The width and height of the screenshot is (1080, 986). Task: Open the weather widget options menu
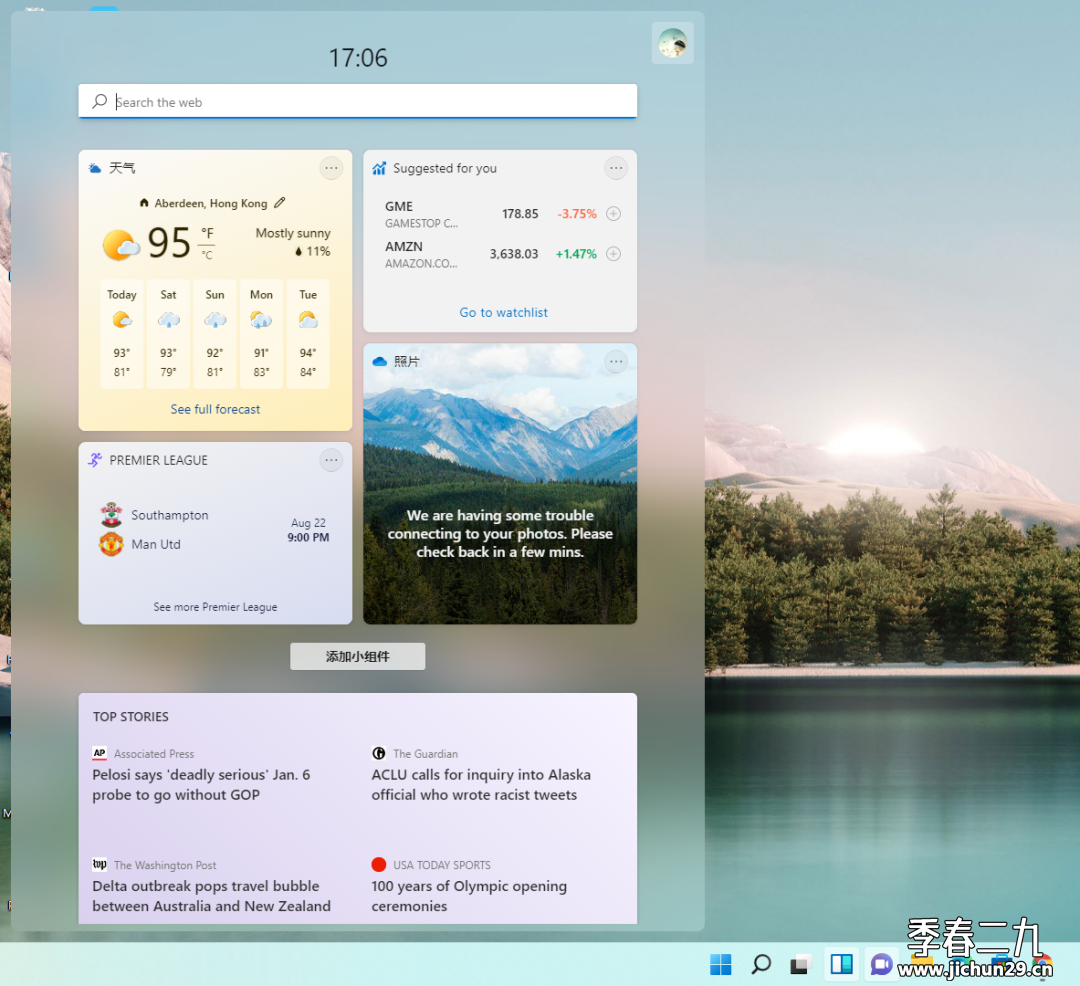click(331, 168)
